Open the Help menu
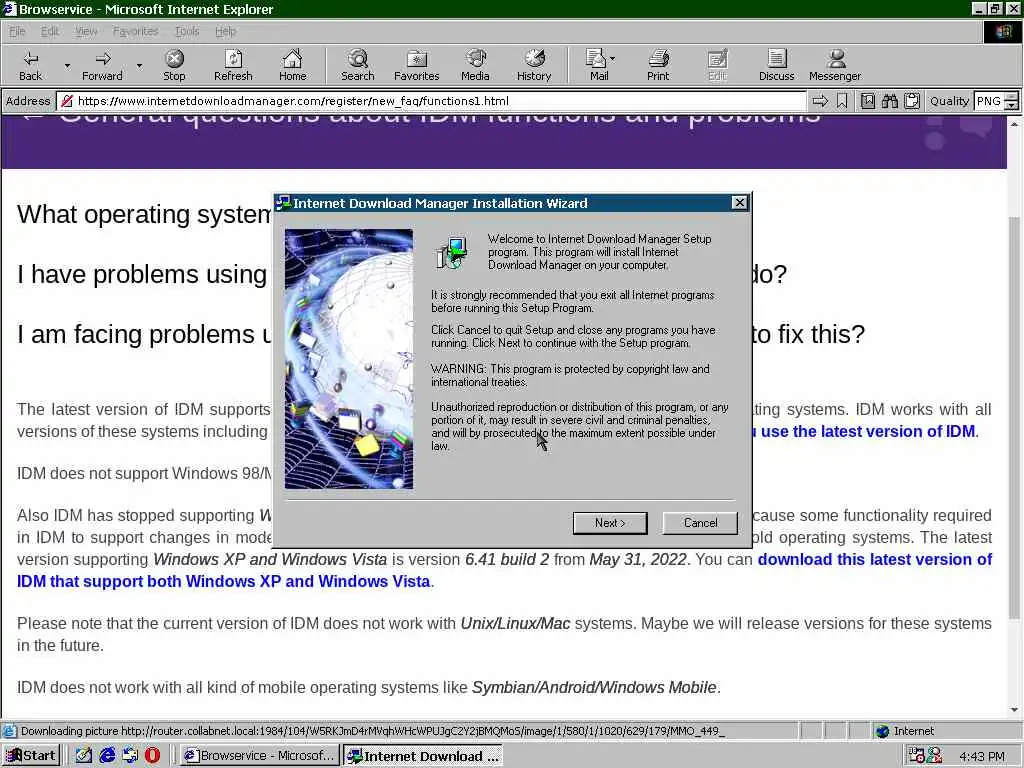Screen dimensions: 1024x768 point(225,31)
